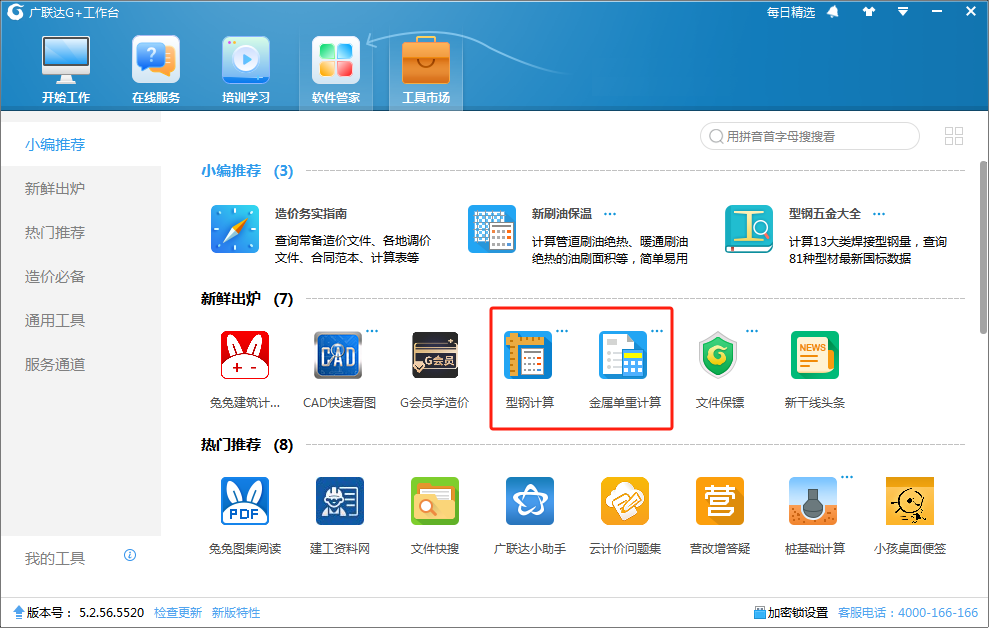Expand more options dots for CAD快速看图
This screenshot has height=628, width=989.
372,330
